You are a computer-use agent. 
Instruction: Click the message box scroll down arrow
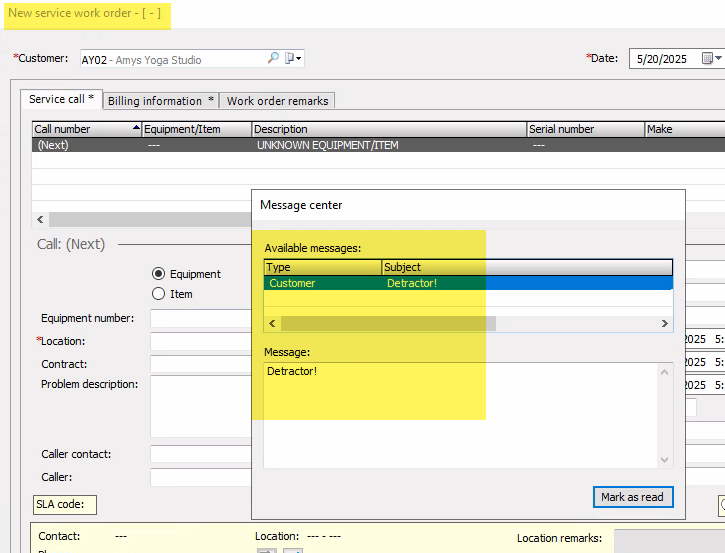tap(664, 459)
